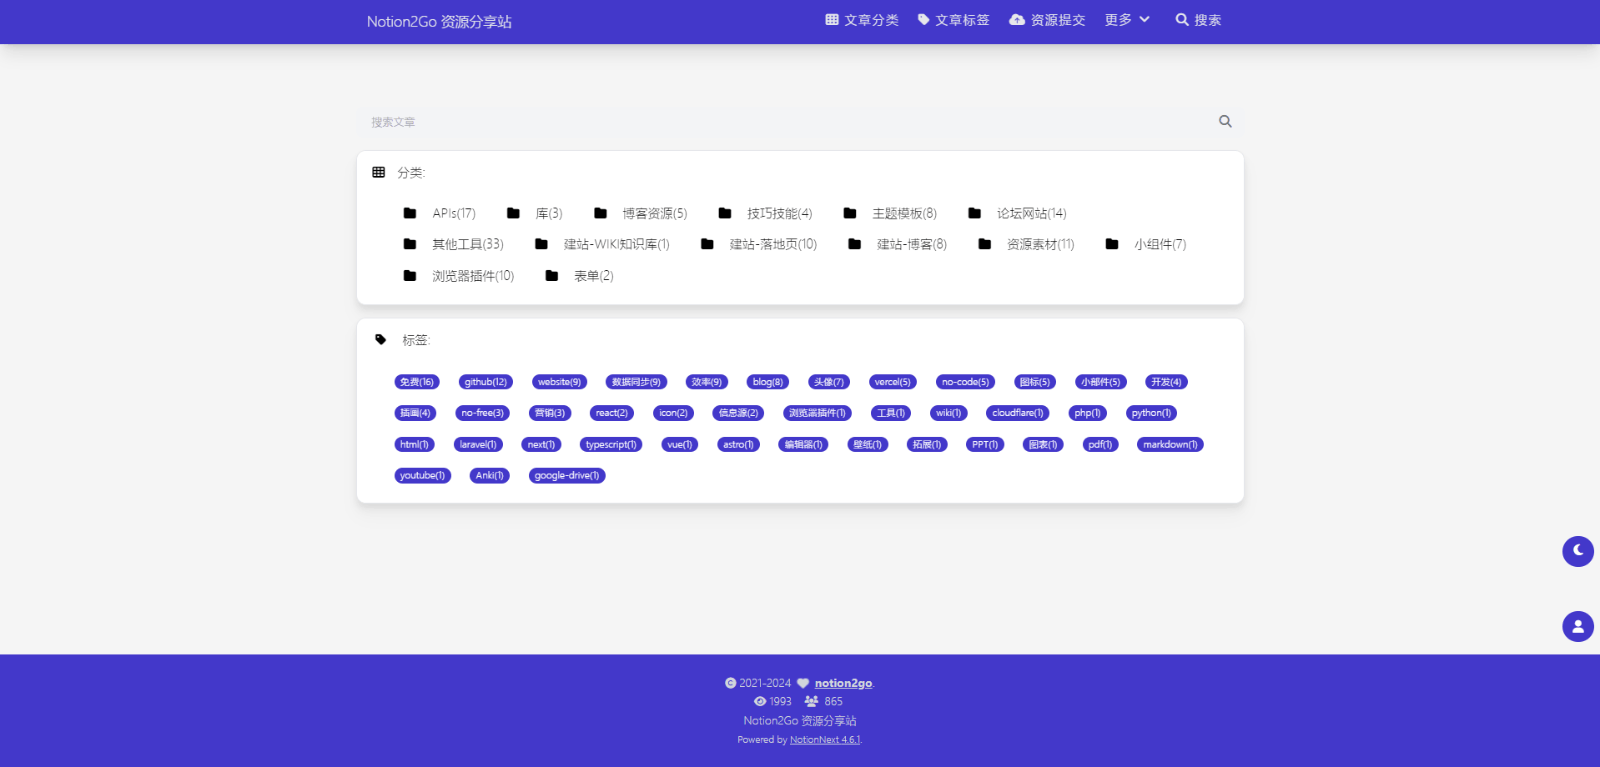Screen dimensions: 1600x767
Task: Select the 数据同步(9) tag
Action: click(636, 382)
